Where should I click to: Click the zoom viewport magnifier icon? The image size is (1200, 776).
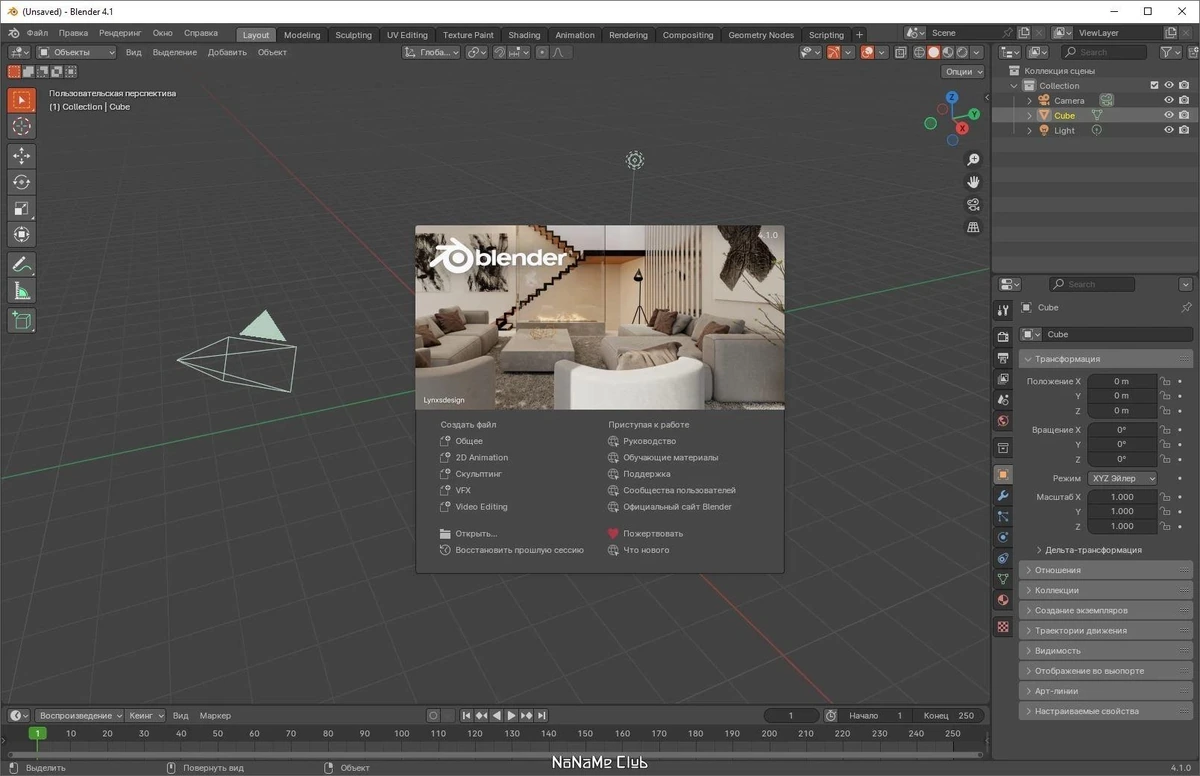[x=973, y=160]
